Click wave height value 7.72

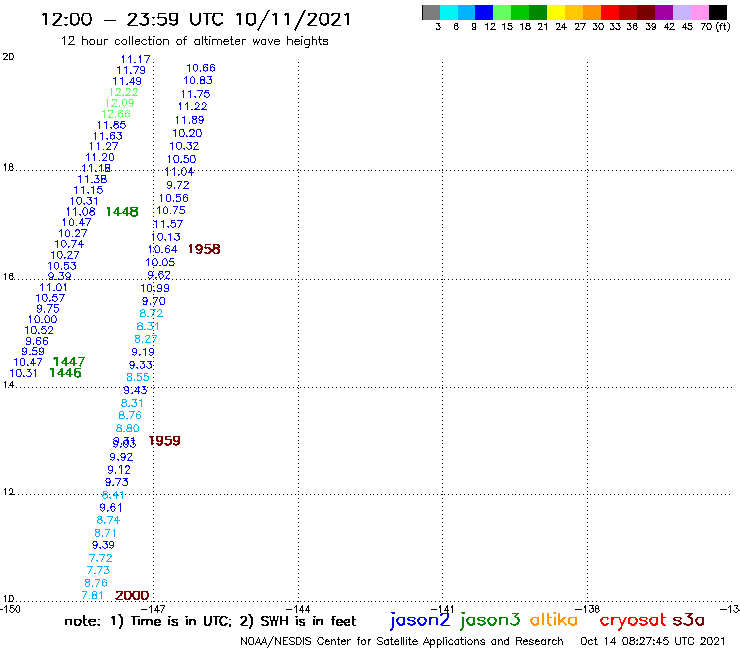(101, 558)
